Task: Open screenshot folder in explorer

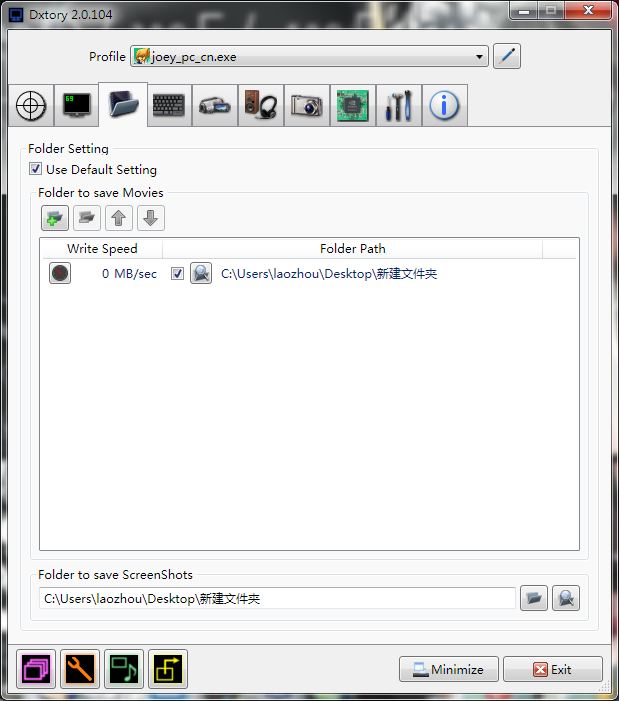Action: click(x=566, y=598)
